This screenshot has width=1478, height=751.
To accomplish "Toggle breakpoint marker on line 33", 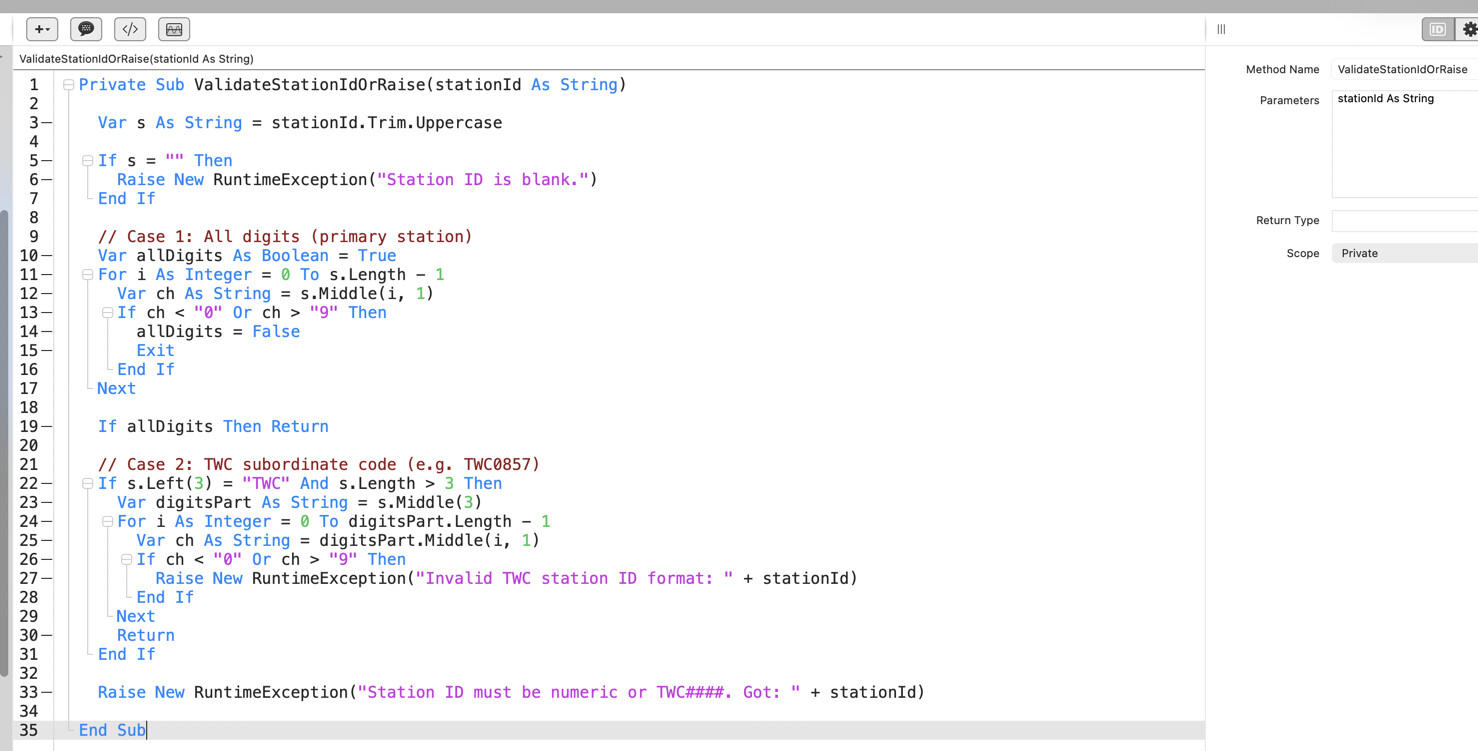I will tap(47, 693).
